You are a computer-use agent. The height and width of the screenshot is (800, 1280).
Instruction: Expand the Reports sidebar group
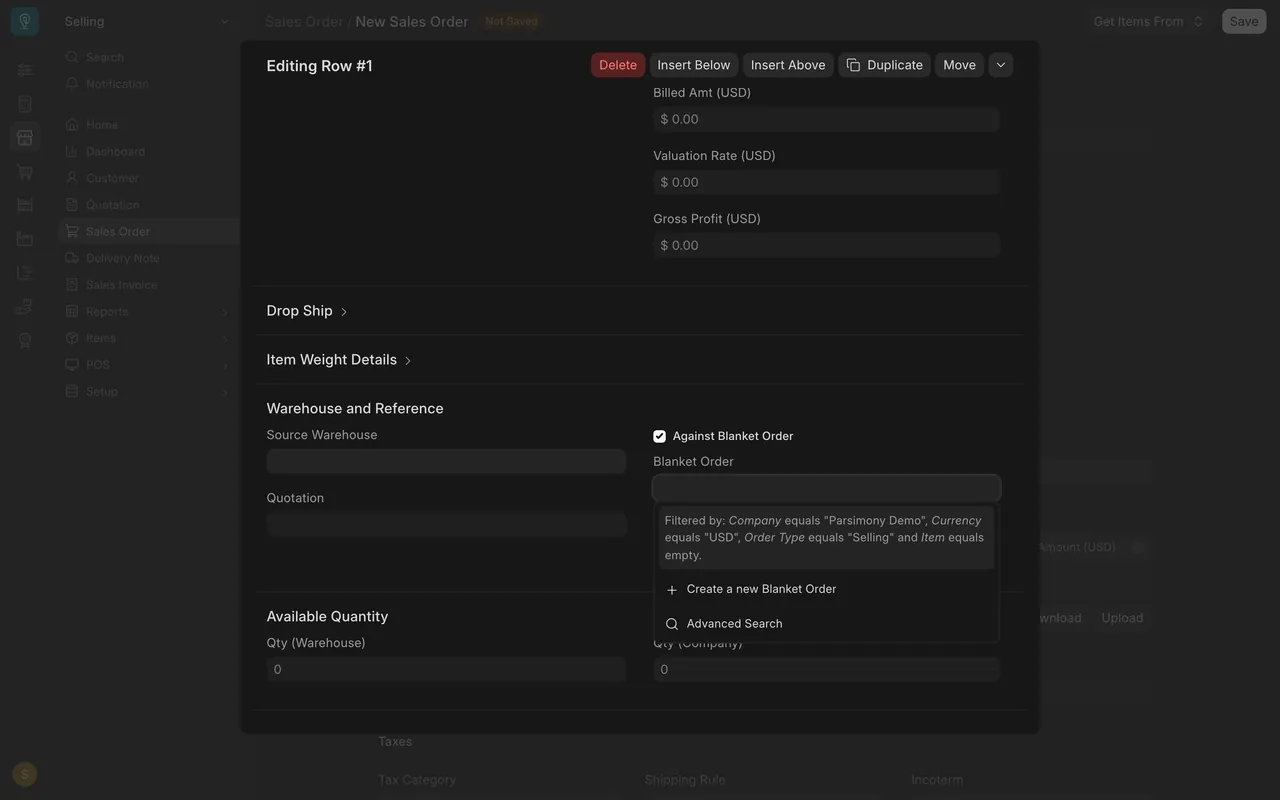148,312
